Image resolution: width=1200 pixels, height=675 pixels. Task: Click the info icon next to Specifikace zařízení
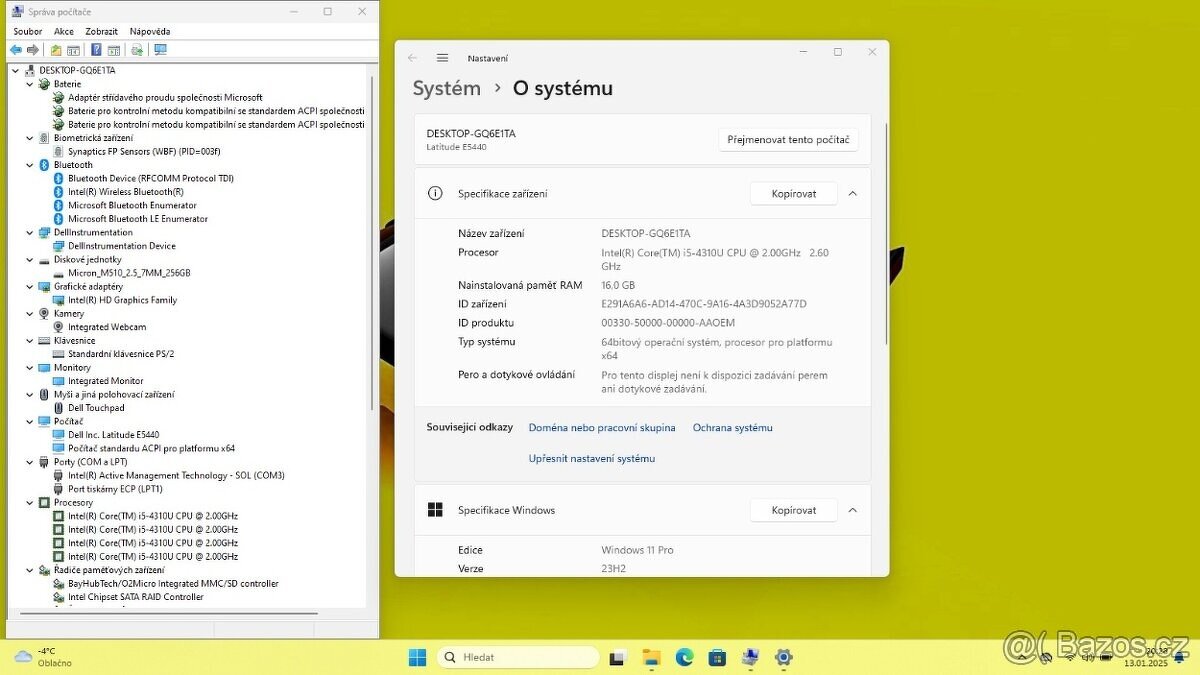click(x=434, y=193)
